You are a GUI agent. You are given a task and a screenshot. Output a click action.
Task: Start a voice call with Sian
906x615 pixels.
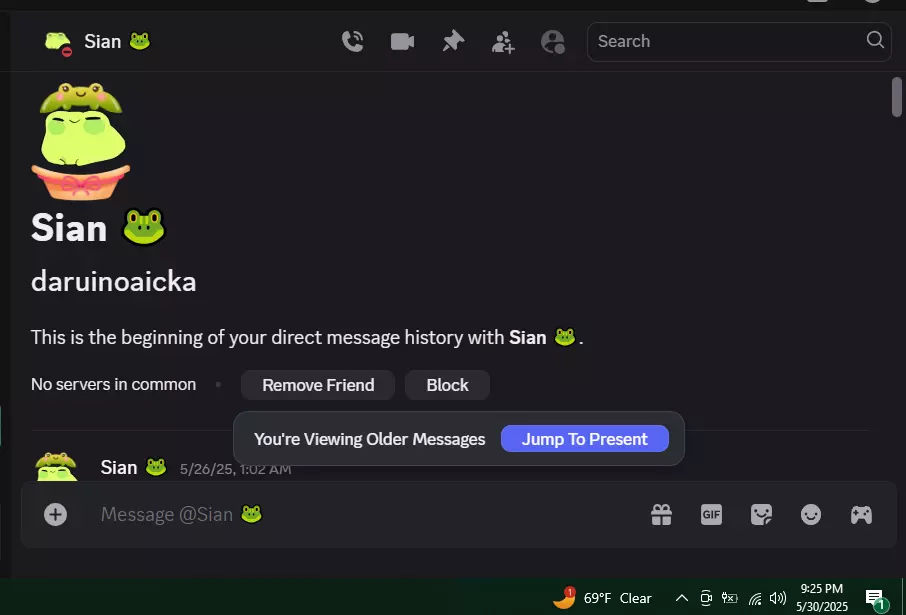coord(352,42)
